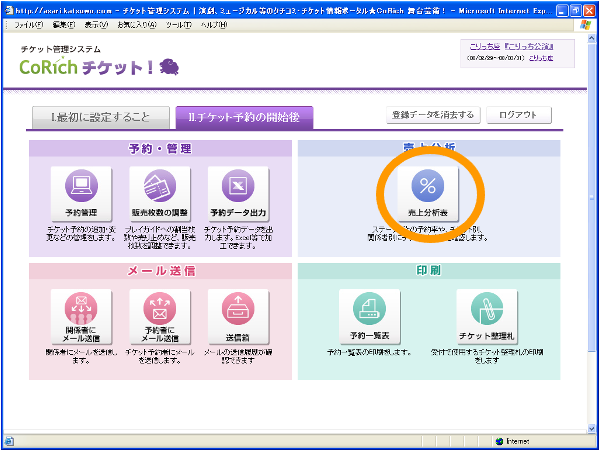Select the II.チケット予約の開始後 tab
This screenshot has width=602, height=452.
243,118
